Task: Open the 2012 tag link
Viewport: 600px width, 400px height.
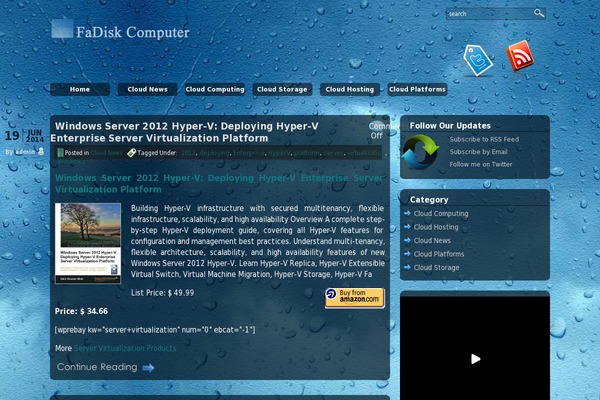Action: click(x=188, y=153)
